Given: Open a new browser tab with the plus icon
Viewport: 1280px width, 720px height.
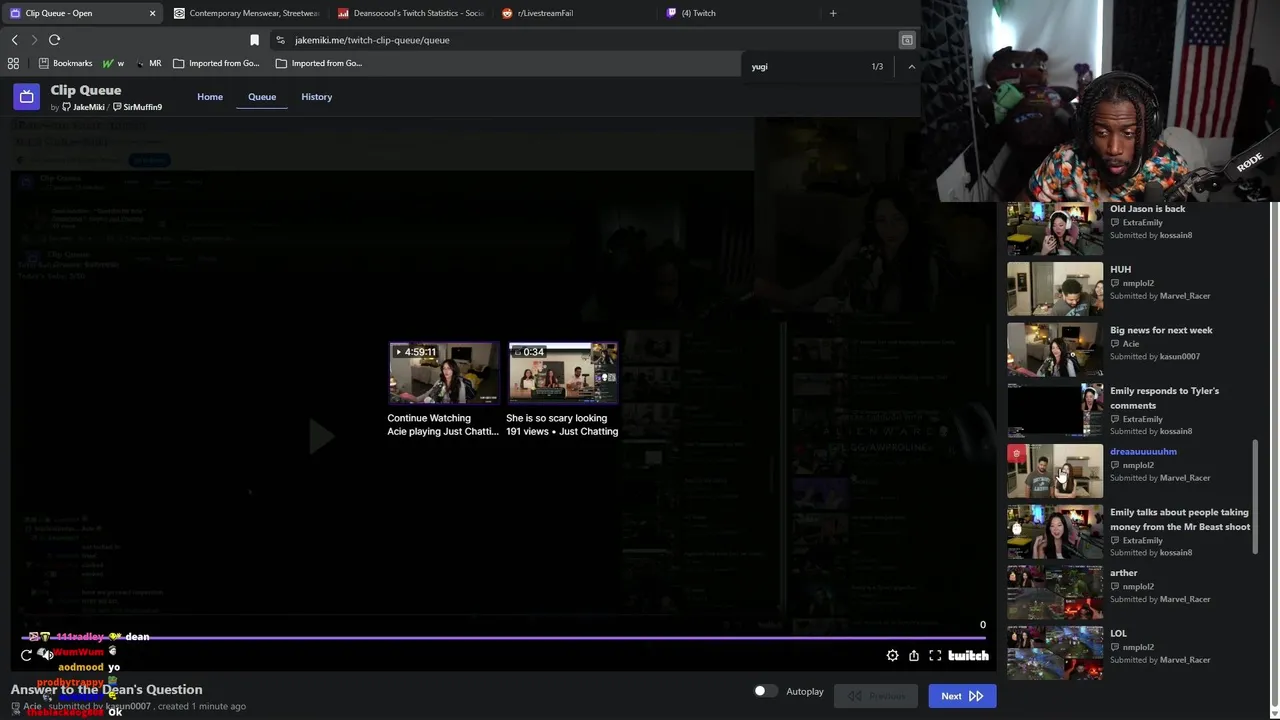Looking at the screenshot, I should (x=833, y=13).
